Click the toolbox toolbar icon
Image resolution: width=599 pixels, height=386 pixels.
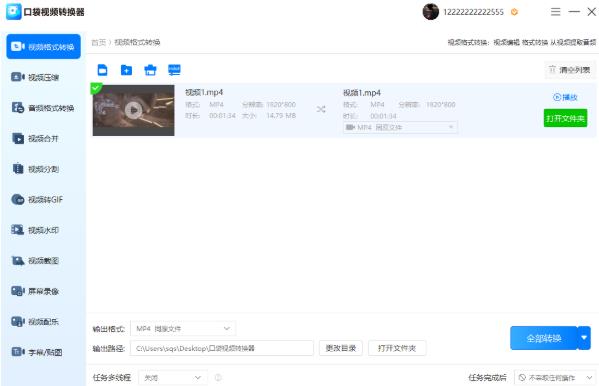[x=150, y=70]
